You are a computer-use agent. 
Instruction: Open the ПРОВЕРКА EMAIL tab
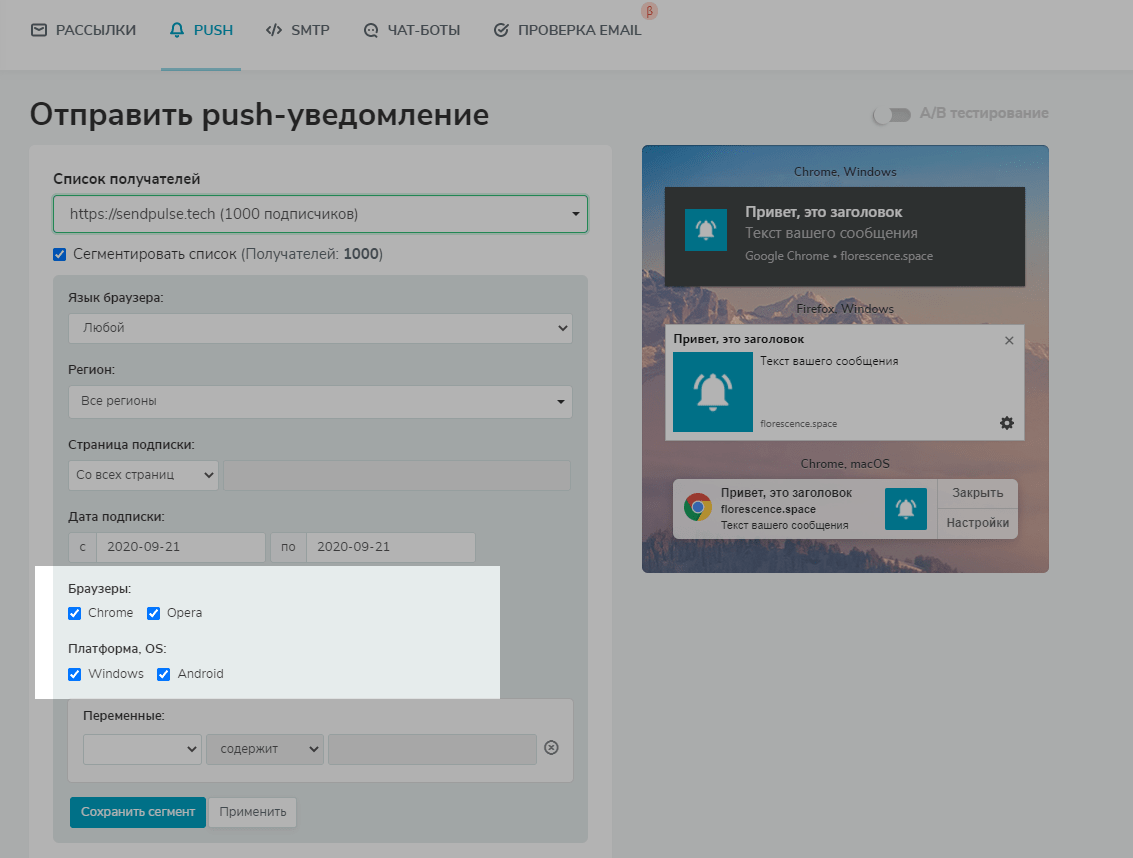pos(567,30)
